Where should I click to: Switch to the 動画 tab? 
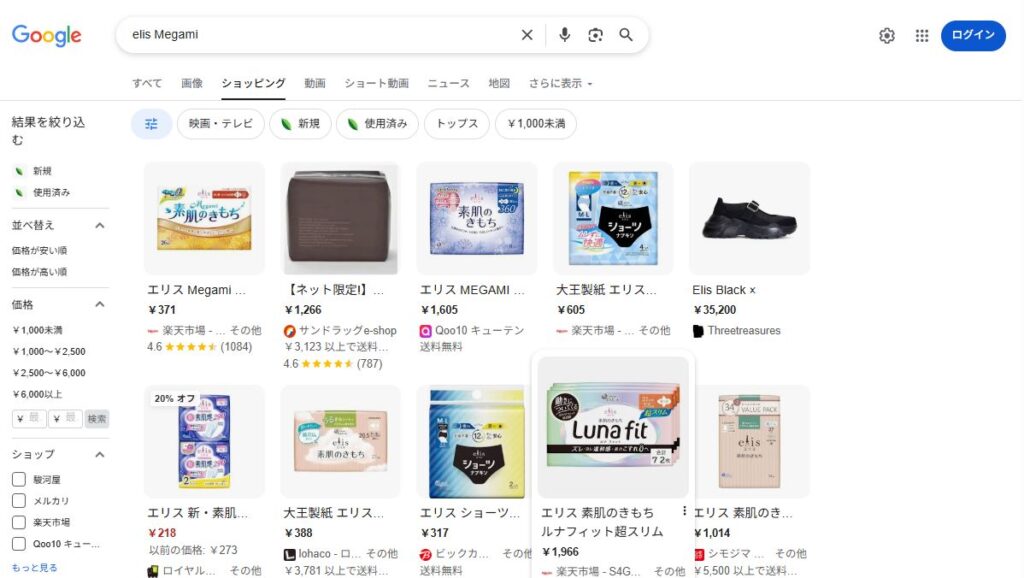(x=314, y=83)
